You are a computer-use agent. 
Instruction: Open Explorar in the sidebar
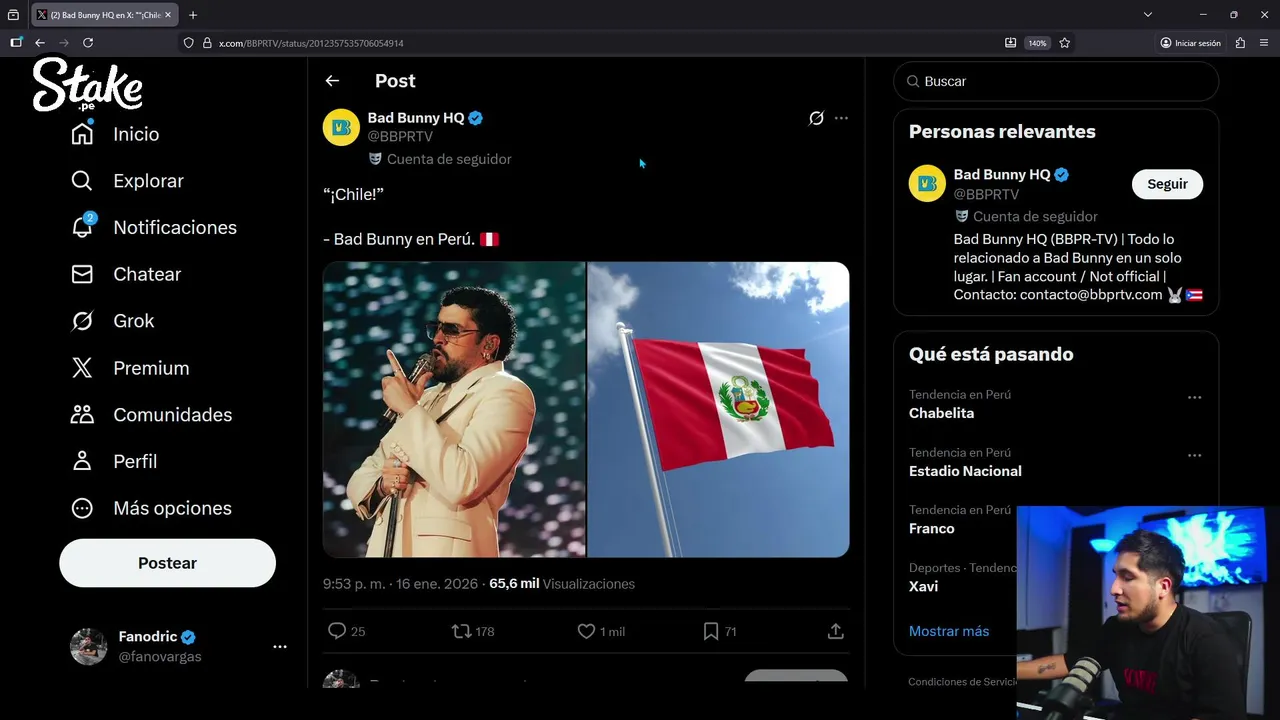coord(148,181)
